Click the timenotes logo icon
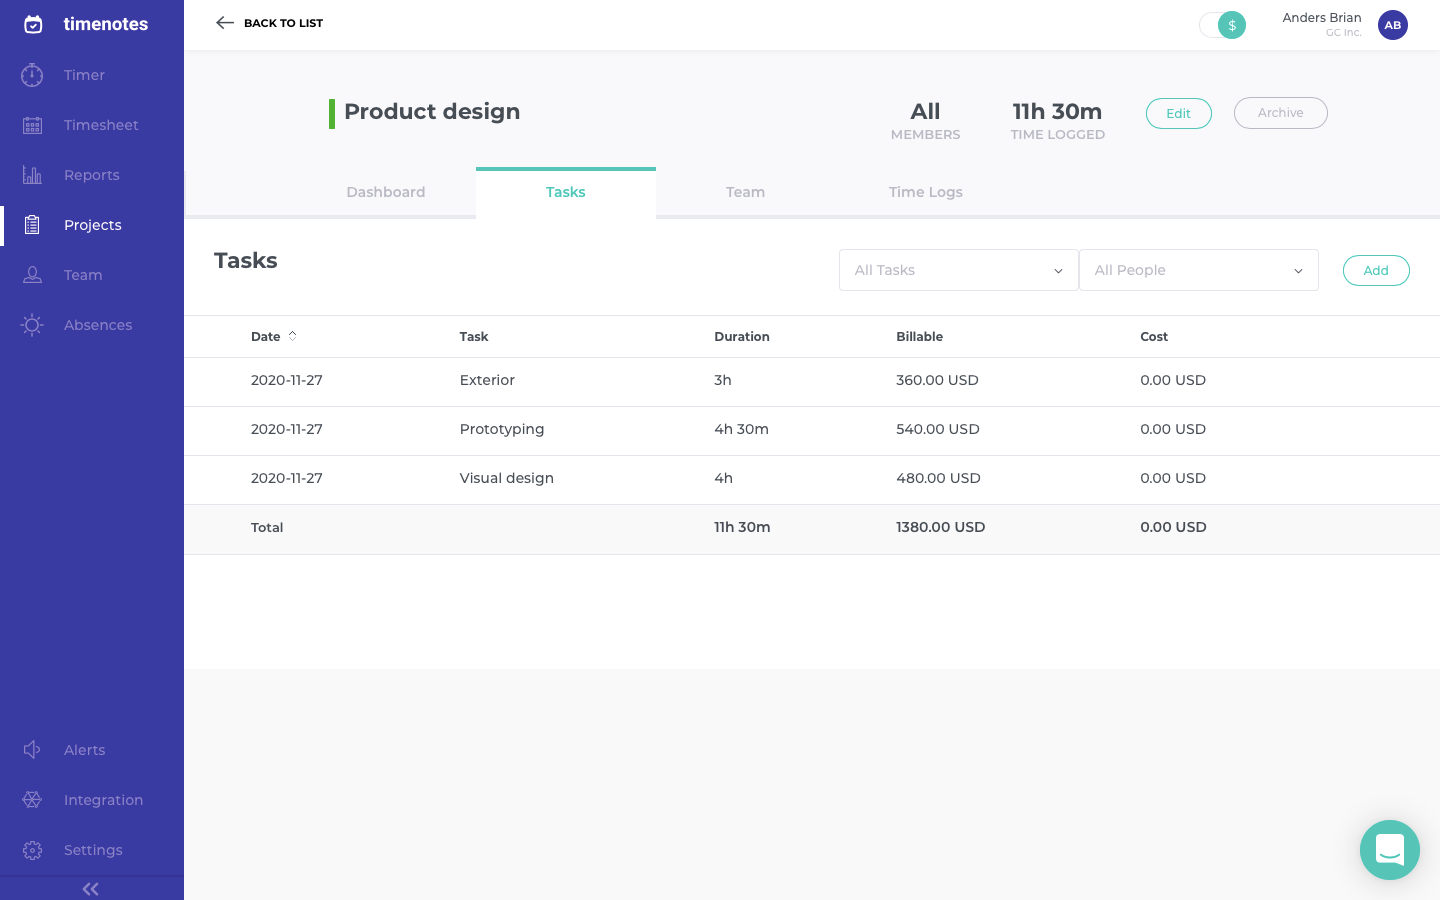Viewport: 1440px width, 900px height. coord(33,24)
